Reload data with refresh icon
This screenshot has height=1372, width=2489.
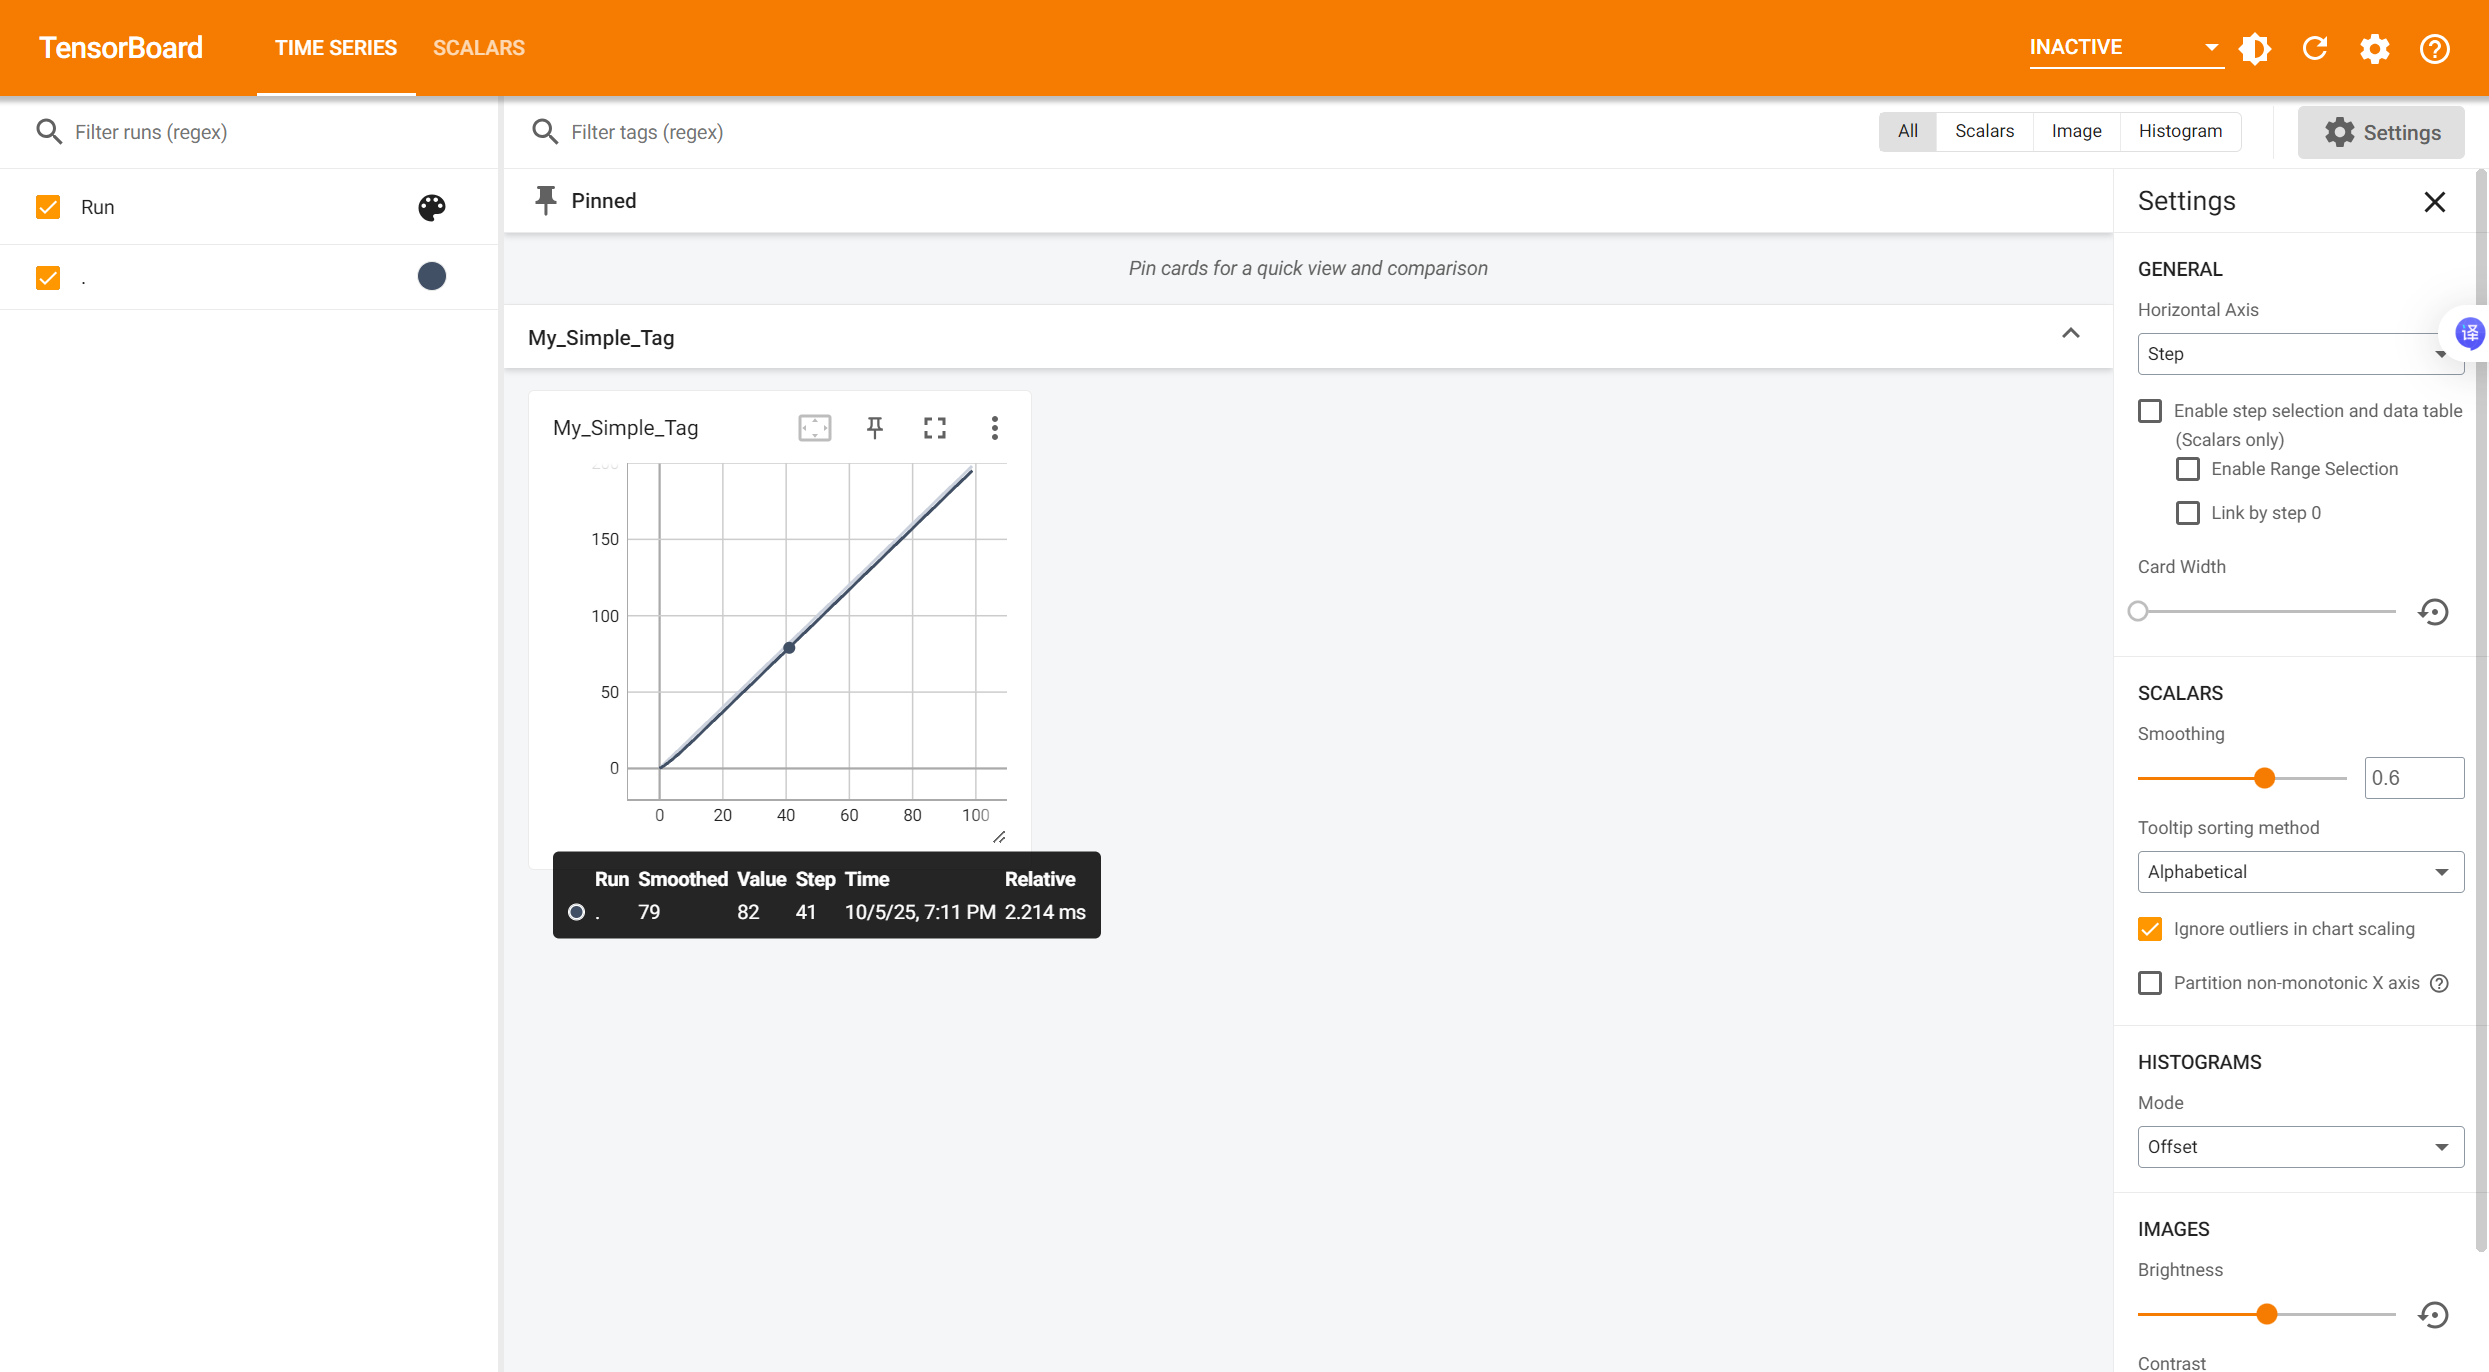pyautogui.click(x=2315, y=48)
